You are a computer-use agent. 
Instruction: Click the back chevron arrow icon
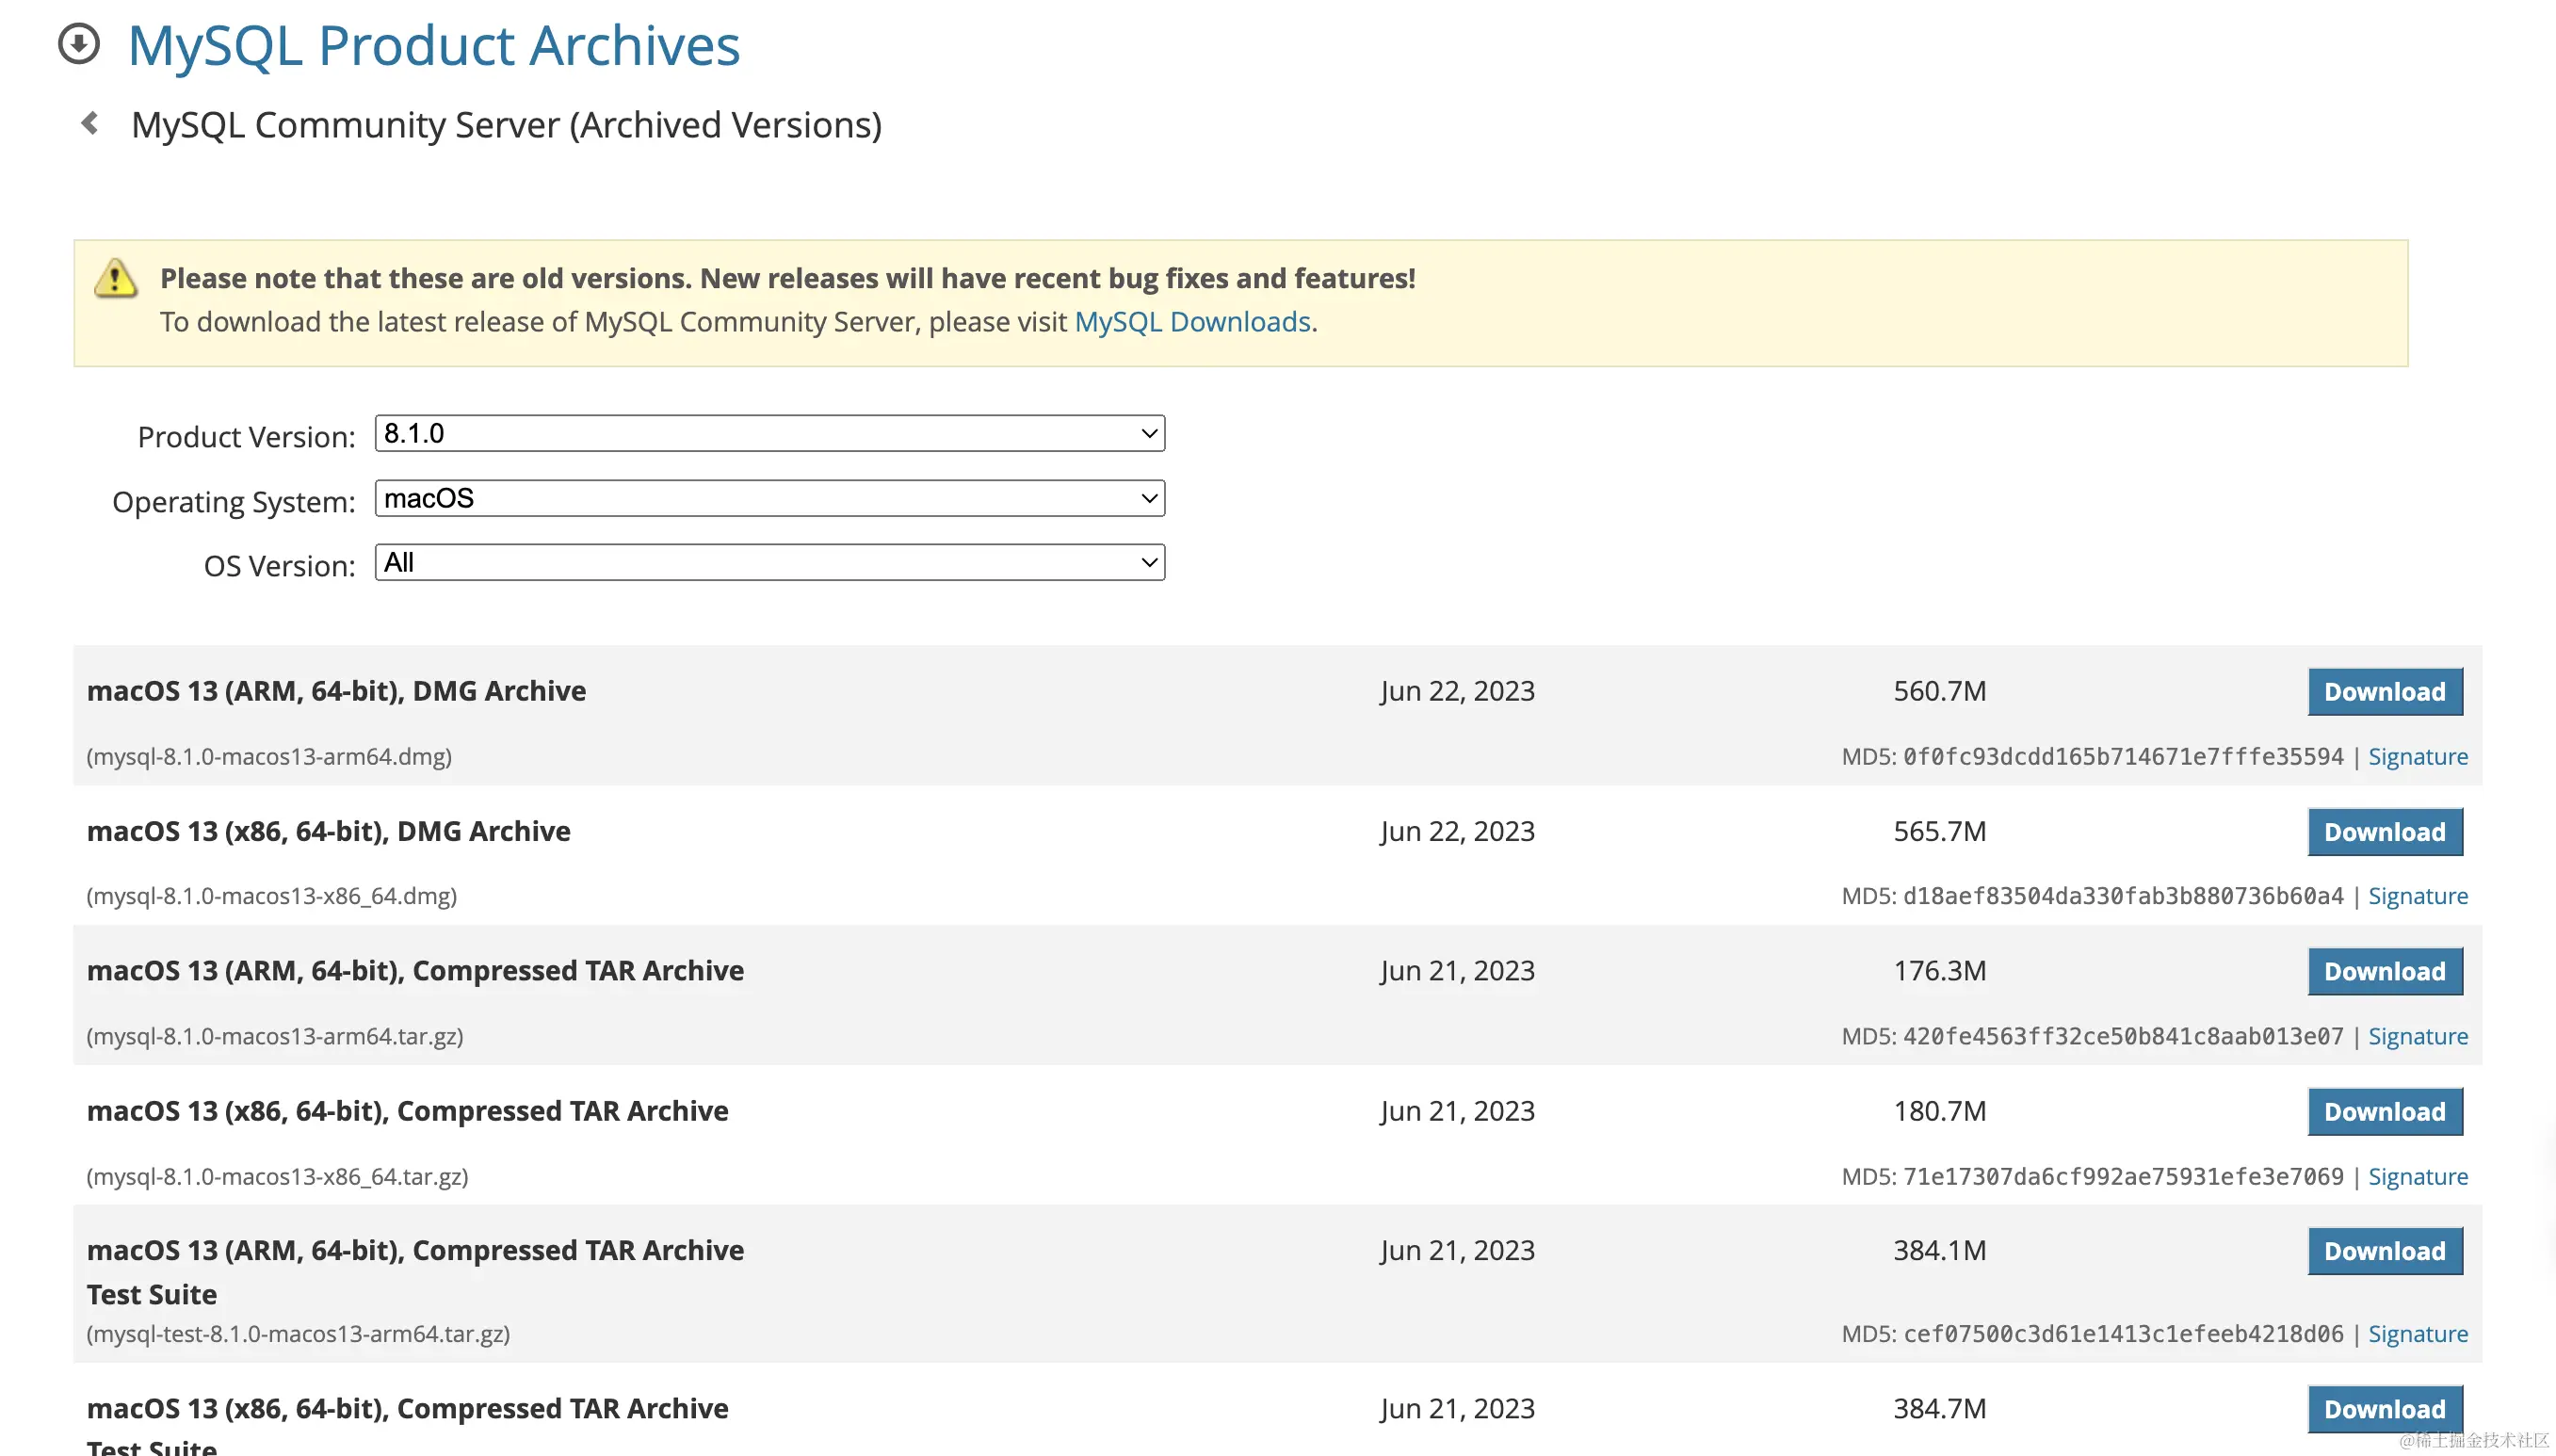[x=90, y=123]
